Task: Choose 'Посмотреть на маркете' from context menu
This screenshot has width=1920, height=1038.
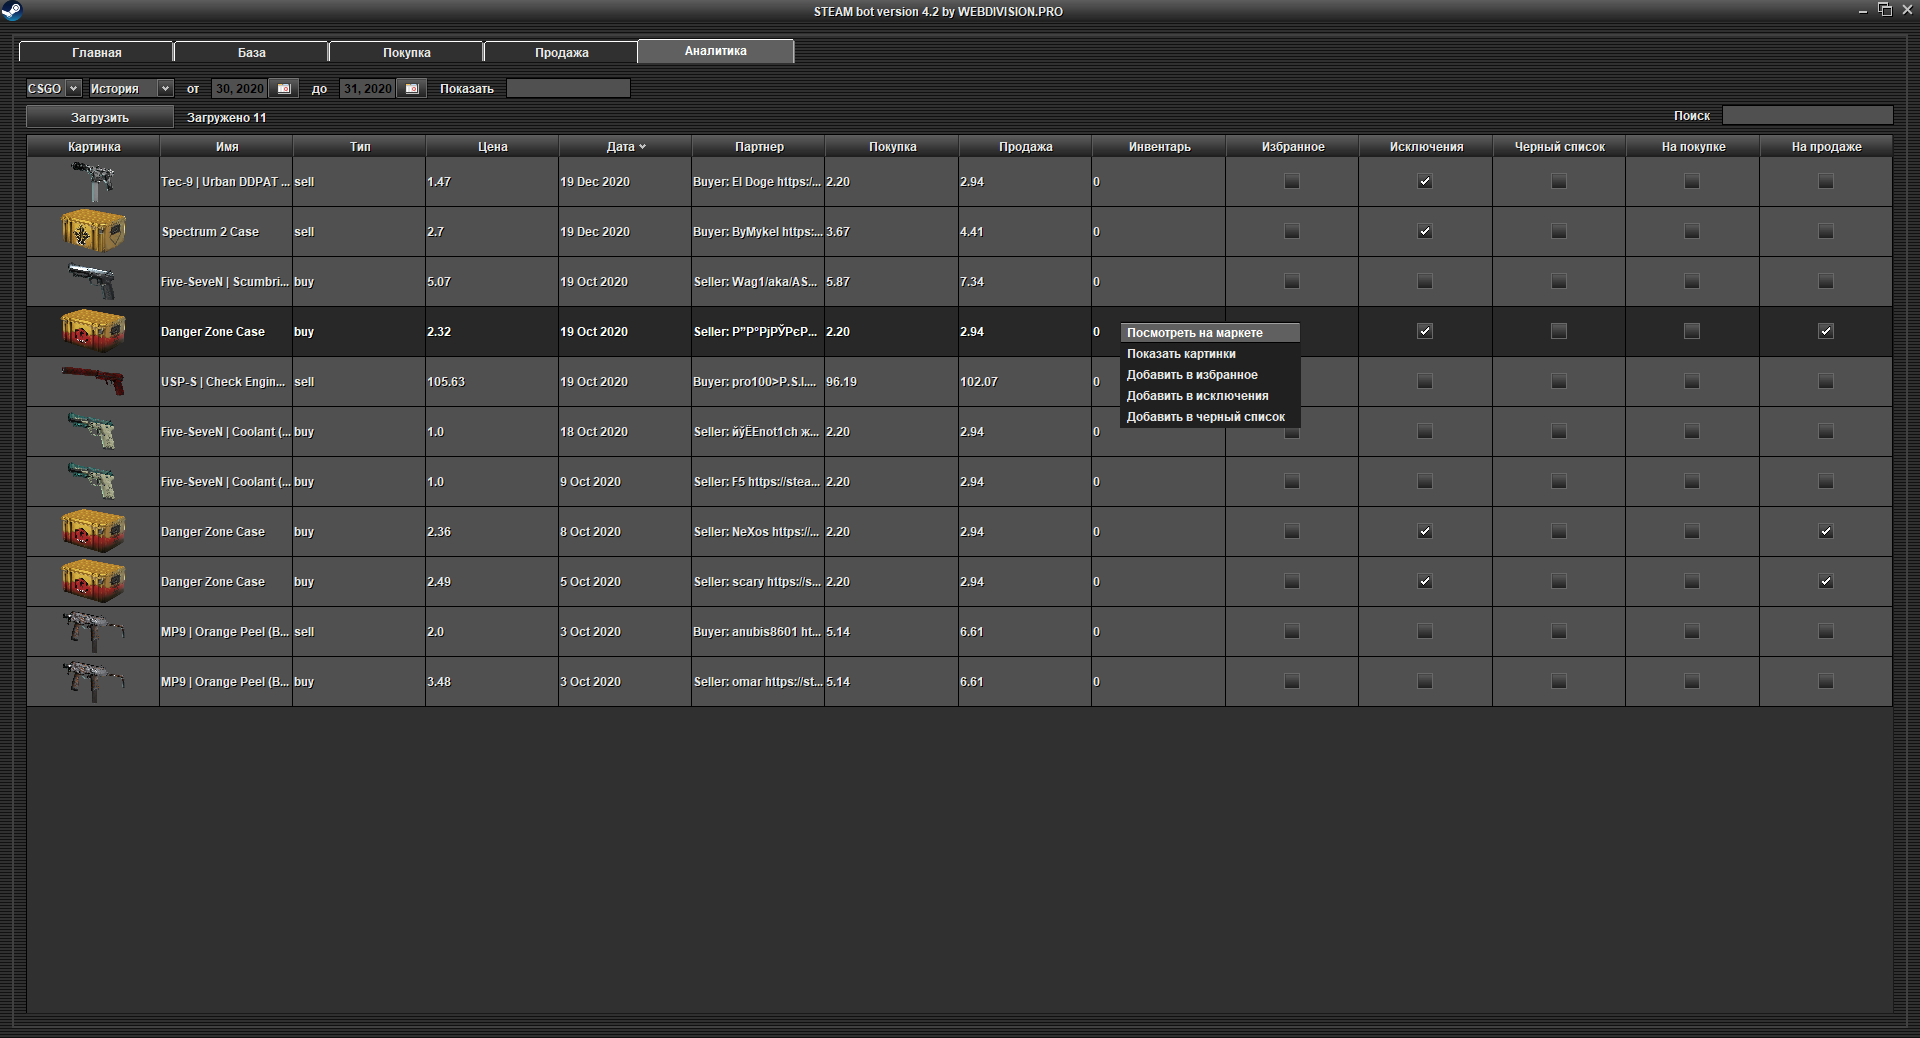Action: 1194,333
